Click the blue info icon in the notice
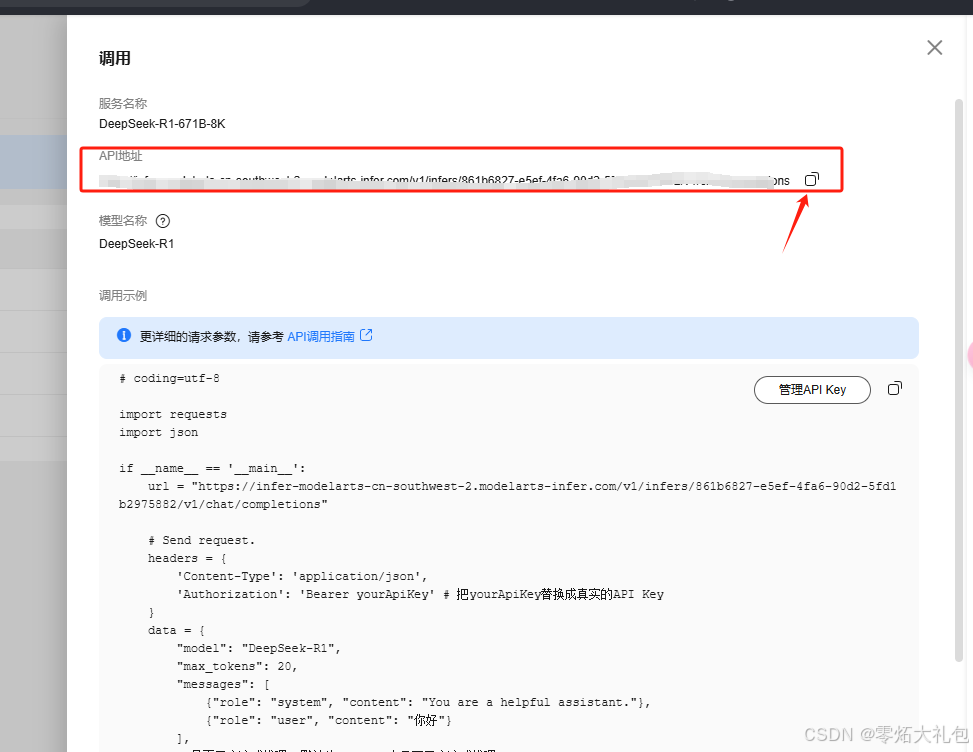 tap(123, 336)
